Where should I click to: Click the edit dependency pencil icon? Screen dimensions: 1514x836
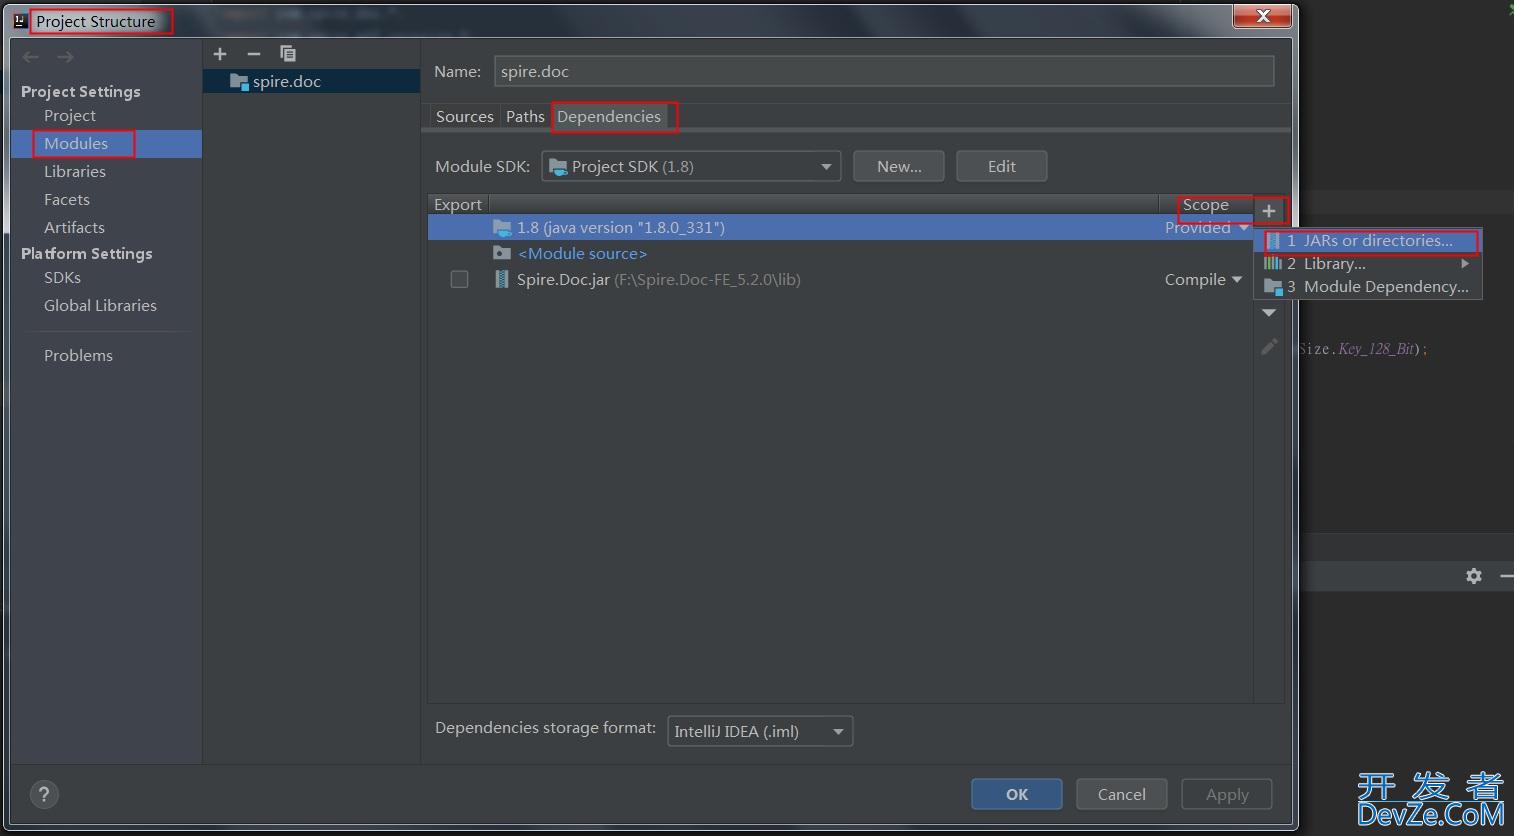pyautogui.click(x=1269, y=347)
